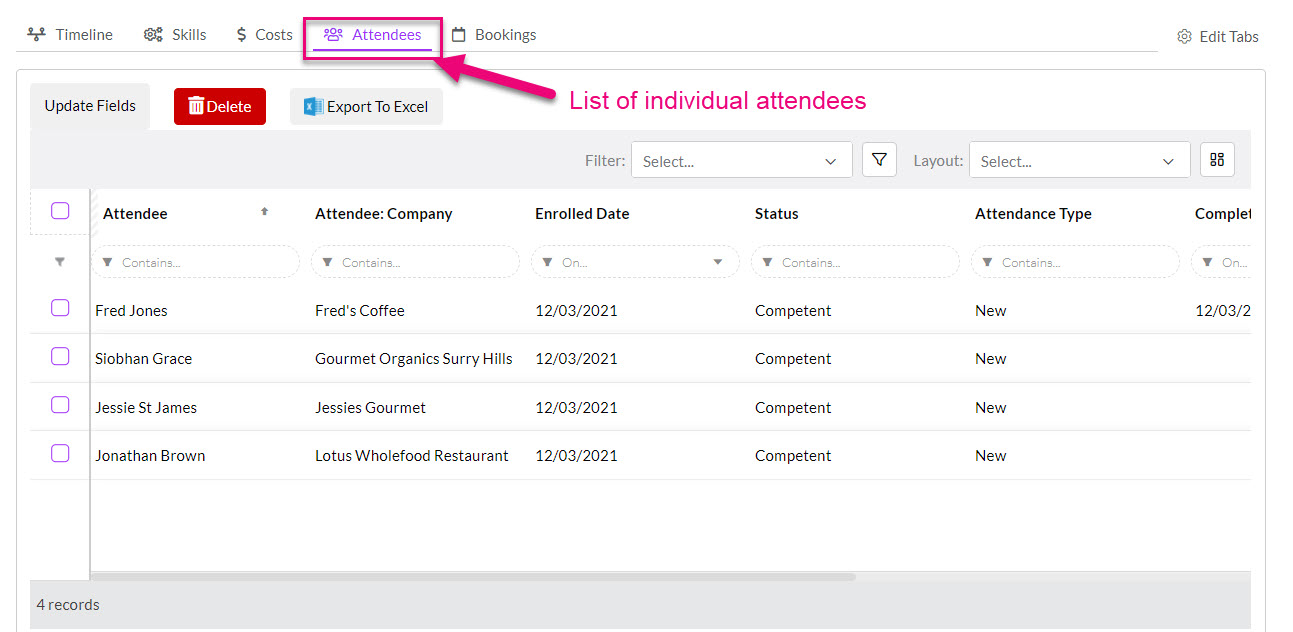Click the grid layout icon button

coord(1217,160)
